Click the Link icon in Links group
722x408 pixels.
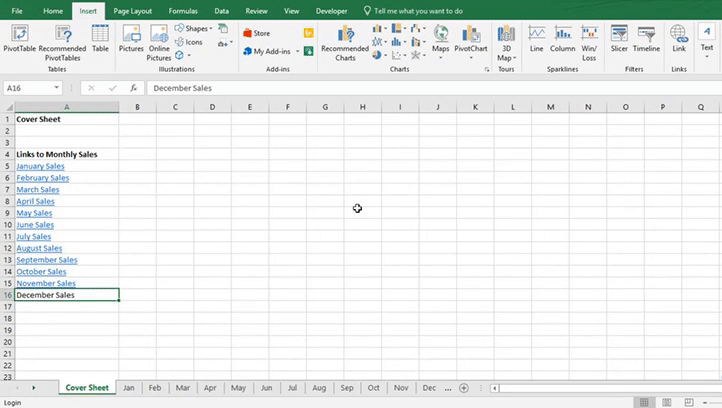[x=679, y=39]
